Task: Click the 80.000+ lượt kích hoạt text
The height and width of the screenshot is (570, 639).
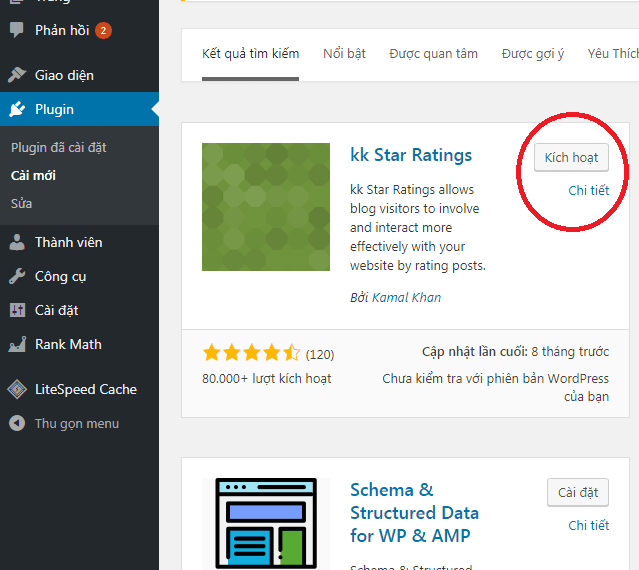Action: pyautogui.click(x=267, y=379)
